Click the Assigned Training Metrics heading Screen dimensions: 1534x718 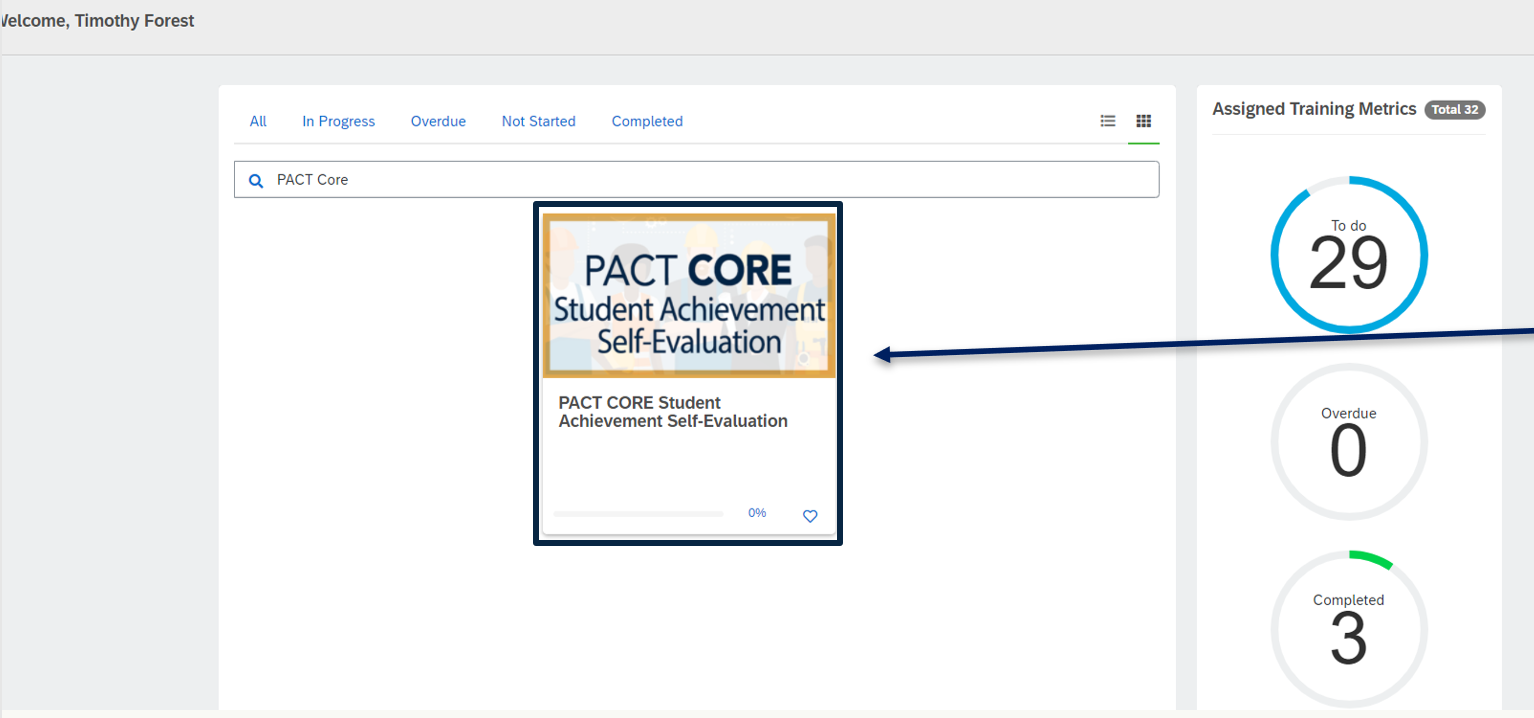(1314, 109)
